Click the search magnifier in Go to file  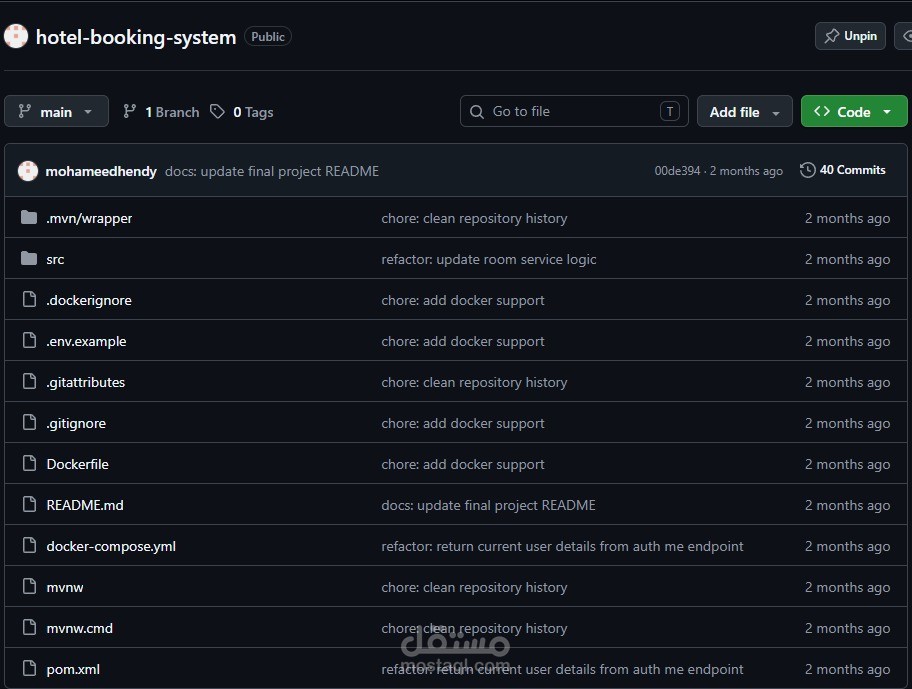(x=476, y=112)
